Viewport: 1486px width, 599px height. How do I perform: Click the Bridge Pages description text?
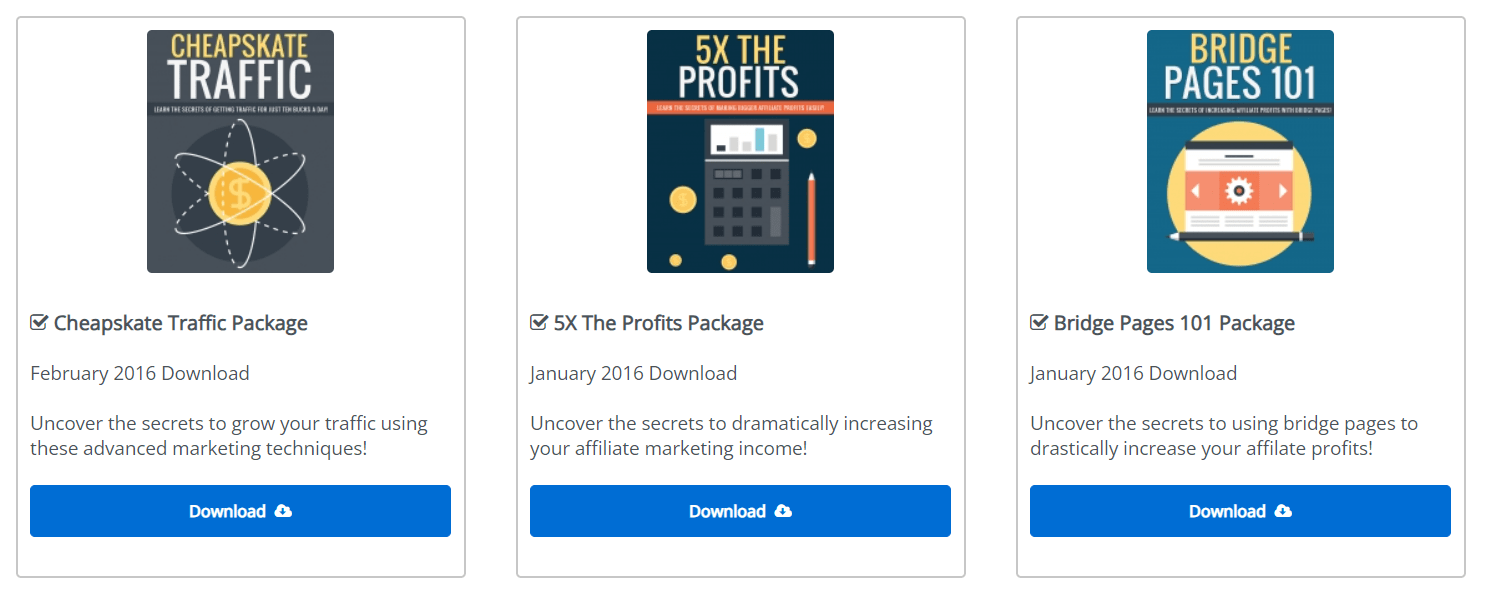coord(1224,435)
